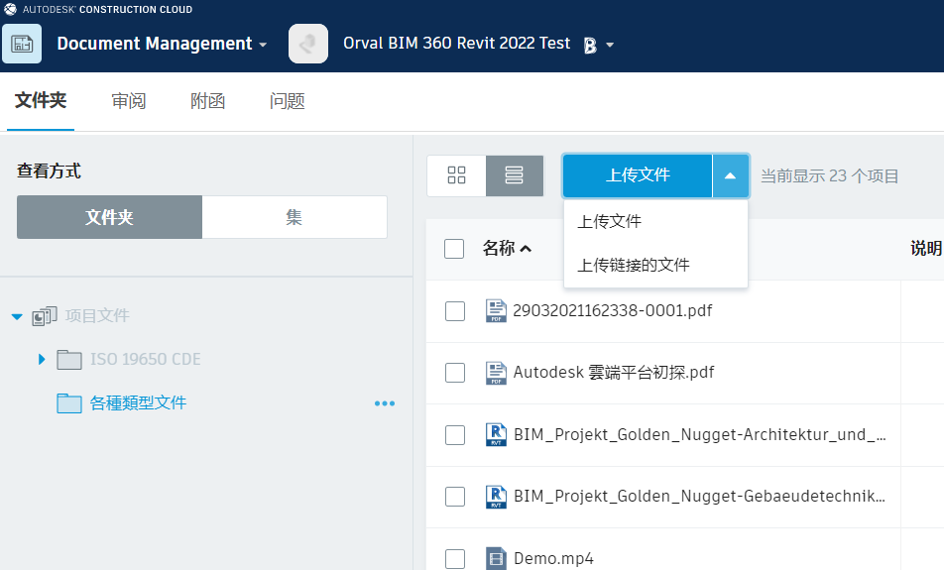This screenshot has height=570, width=944.
Task: Switch to list view icon
Action: pos(514,175)
